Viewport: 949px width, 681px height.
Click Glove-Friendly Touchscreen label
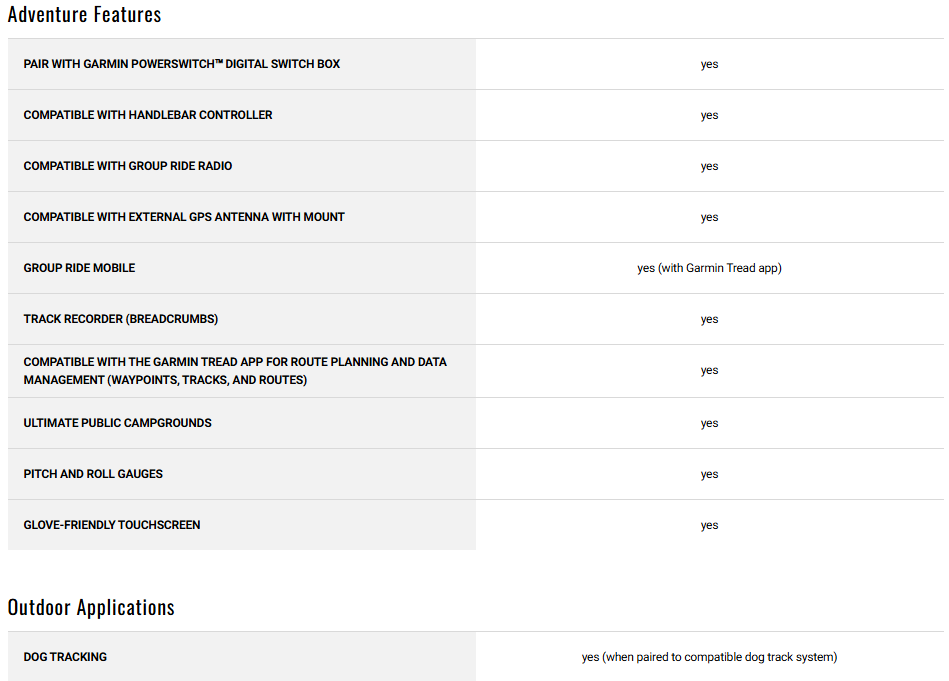(112, 525)
